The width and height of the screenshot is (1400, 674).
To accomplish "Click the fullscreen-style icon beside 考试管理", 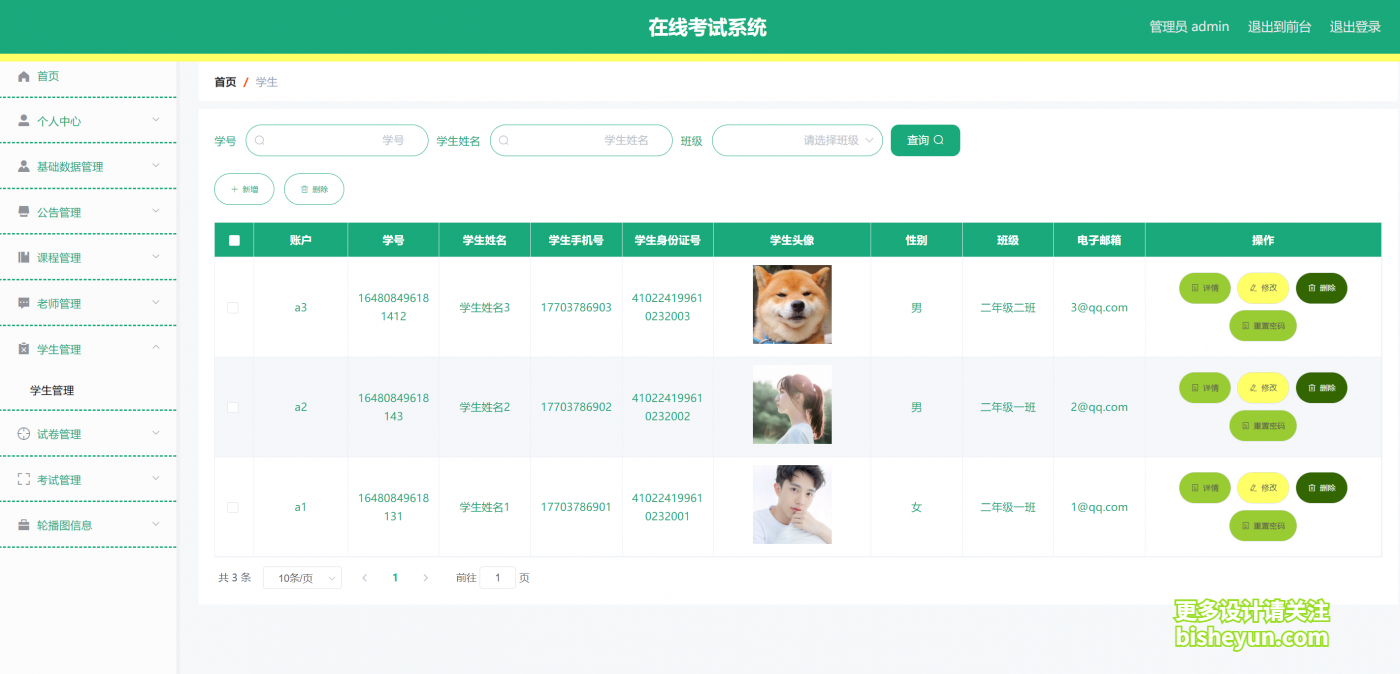I will (x=24, y=479).
